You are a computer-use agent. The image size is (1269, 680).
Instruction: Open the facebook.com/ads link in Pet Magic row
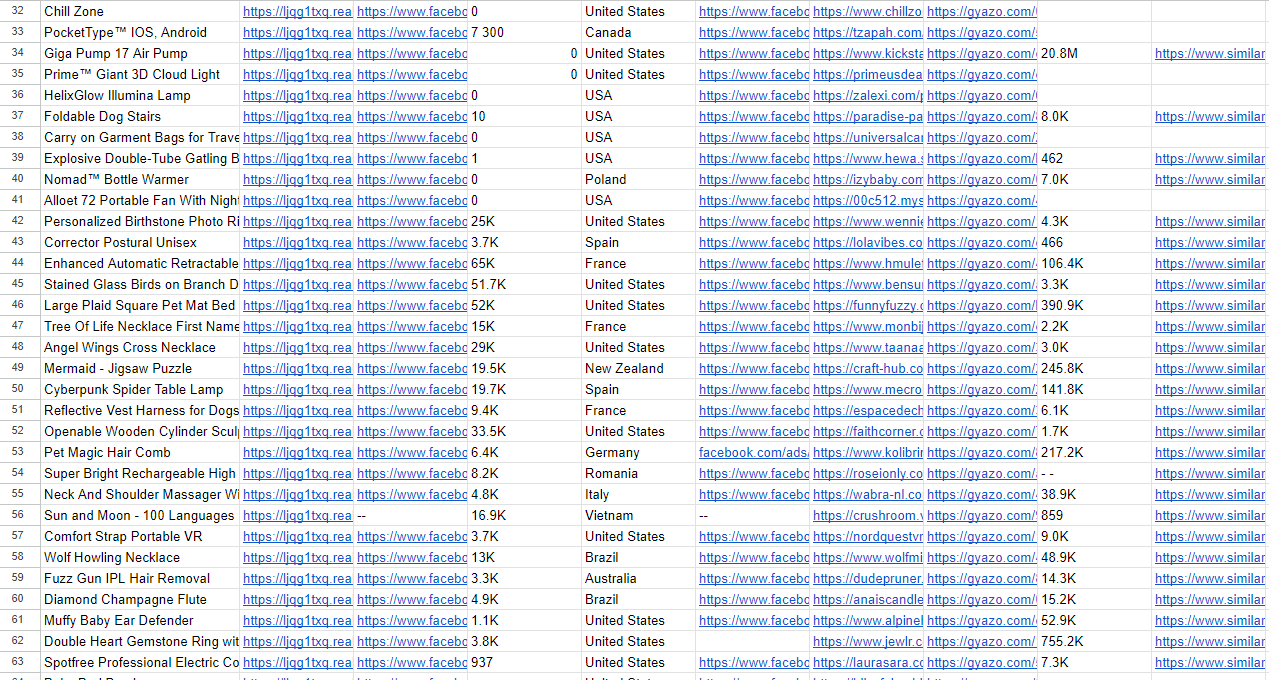coord(753,453)
